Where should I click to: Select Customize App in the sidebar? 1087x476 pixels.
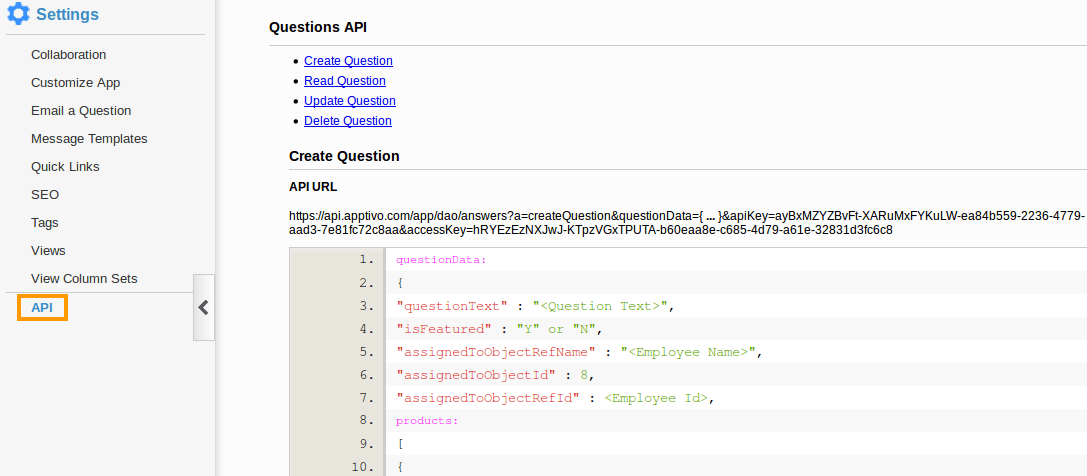pyautogui.click(x=76, y=82)
